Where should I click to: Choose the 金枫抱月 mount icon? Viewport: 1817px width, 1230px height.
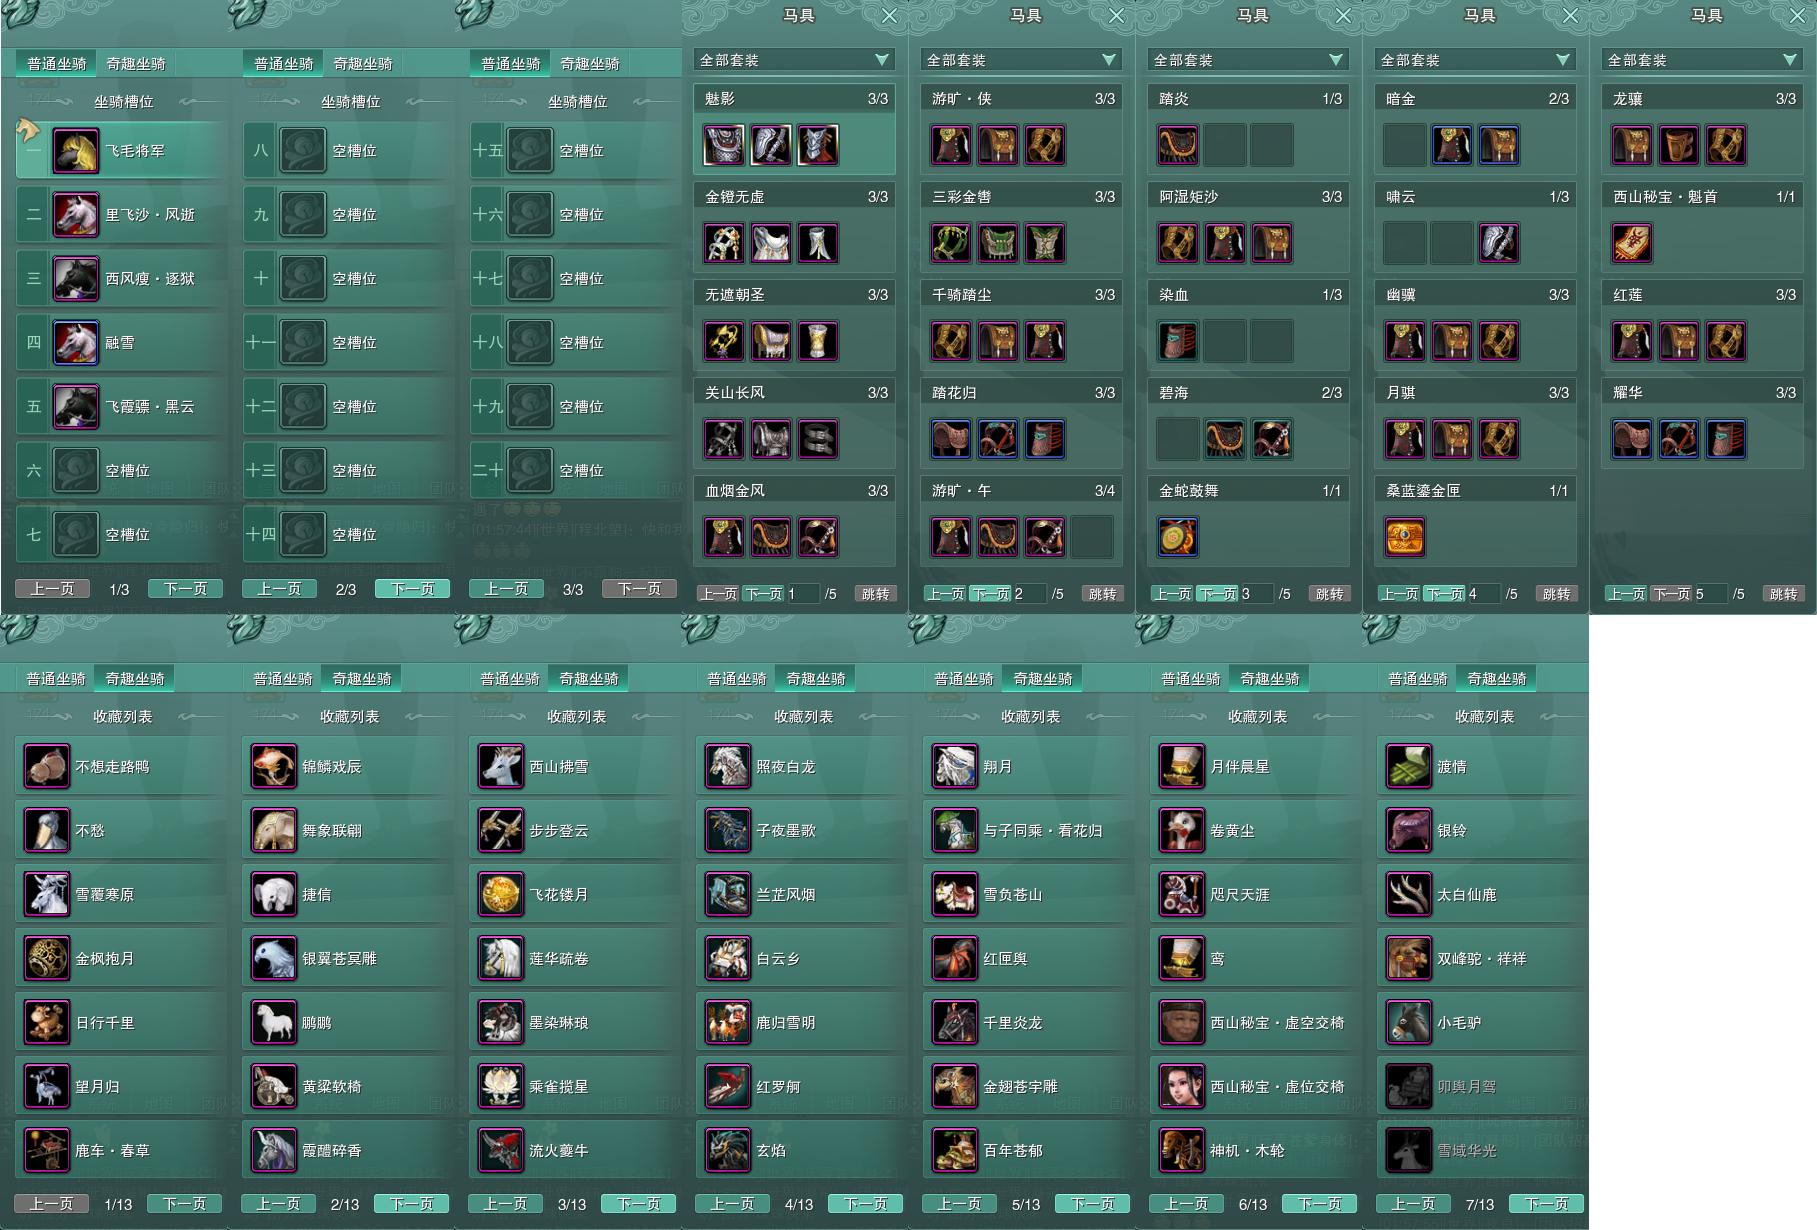tap(46, 959)
